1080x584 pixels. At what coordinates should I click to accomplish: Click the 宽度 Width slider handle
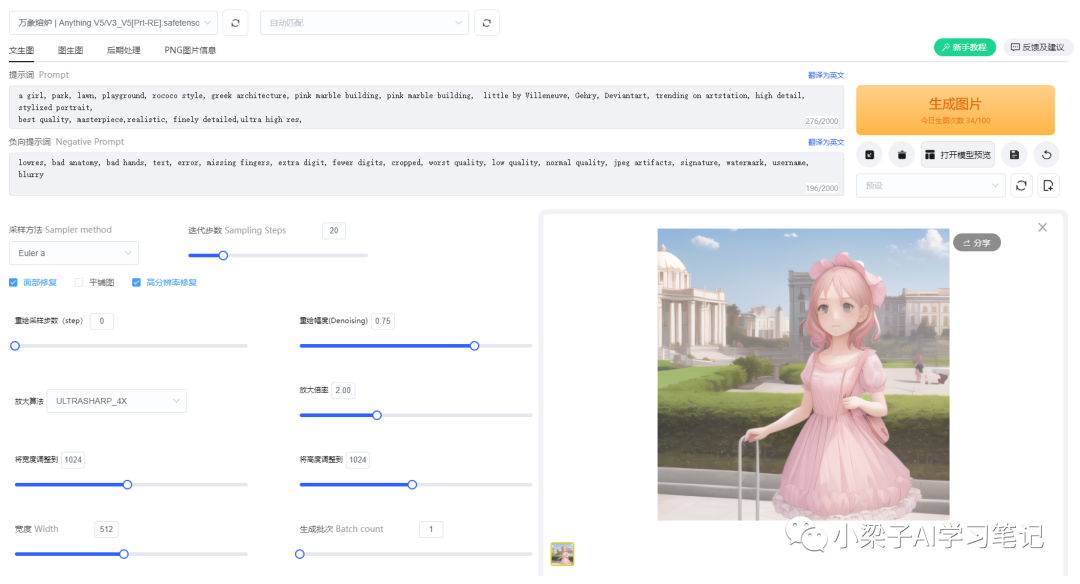click(124, 554)
